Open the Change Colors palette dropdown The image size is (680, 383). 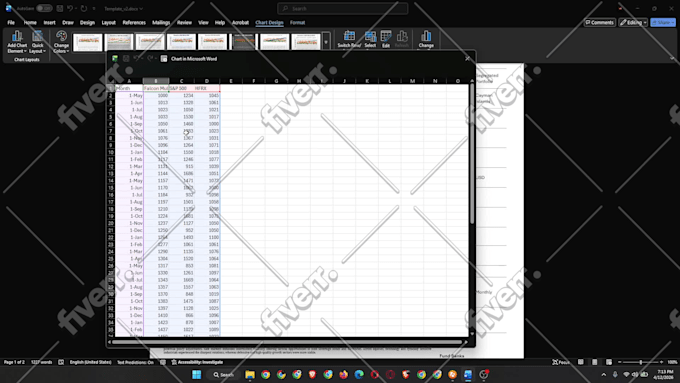61,42
